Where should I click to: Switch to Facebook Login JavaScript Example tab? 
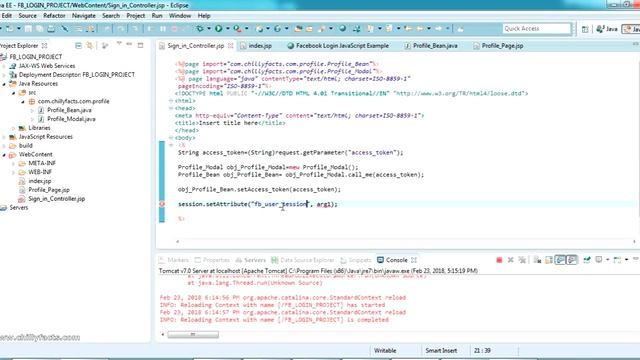pyautogui.click(x=338, y=46)
